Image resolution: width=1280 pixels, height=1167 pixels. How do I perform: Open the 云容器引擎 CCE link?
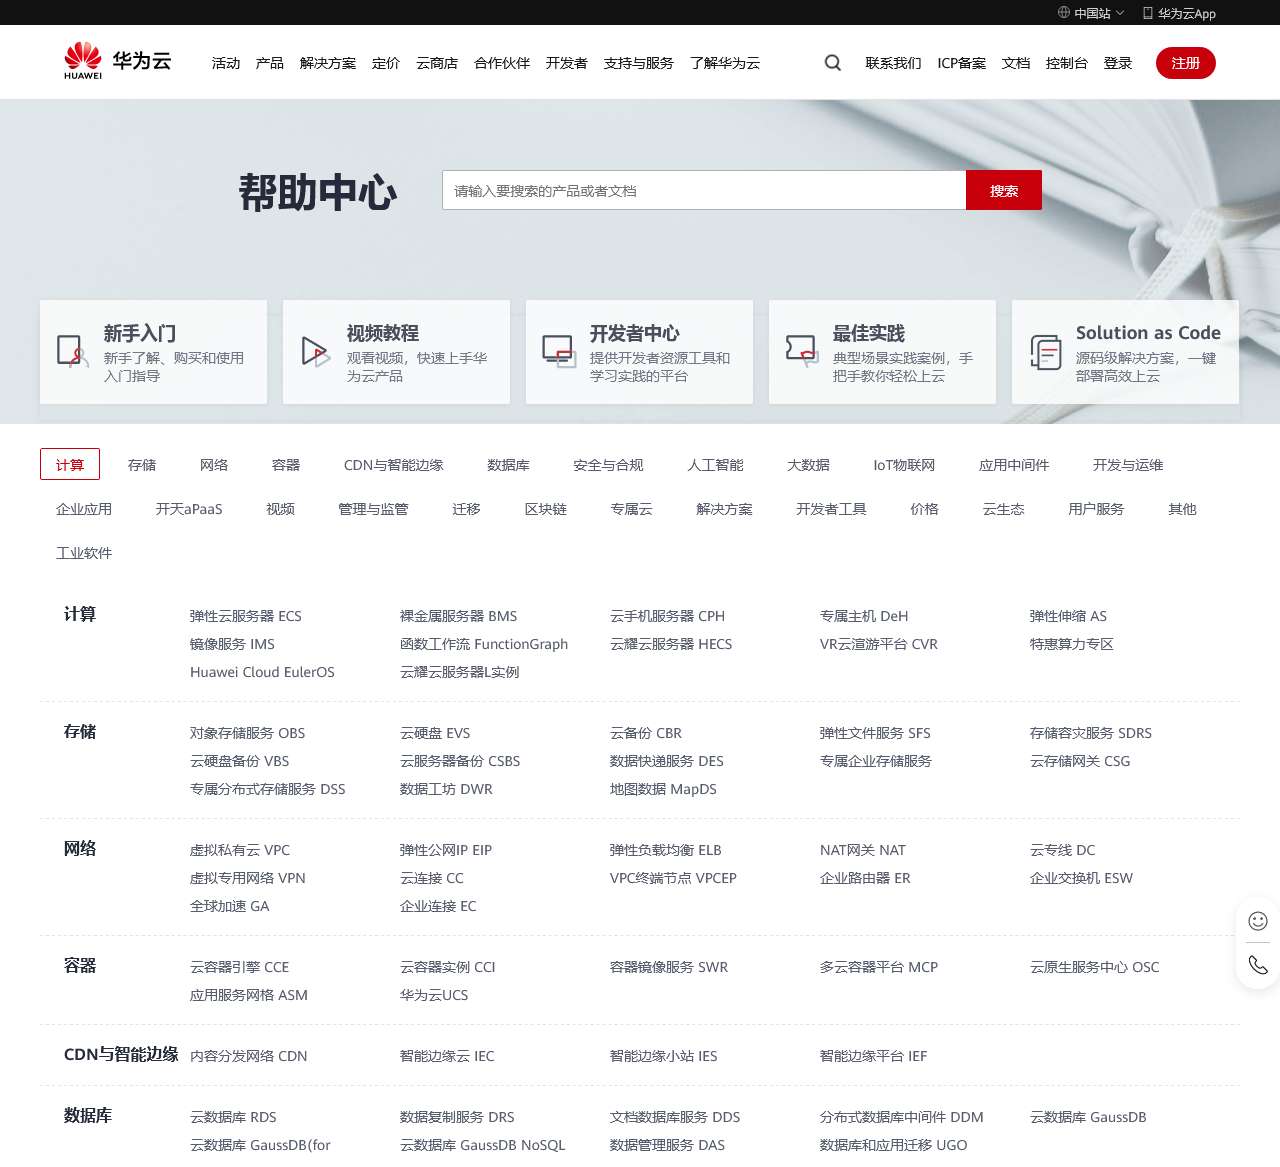coord(240,967)
